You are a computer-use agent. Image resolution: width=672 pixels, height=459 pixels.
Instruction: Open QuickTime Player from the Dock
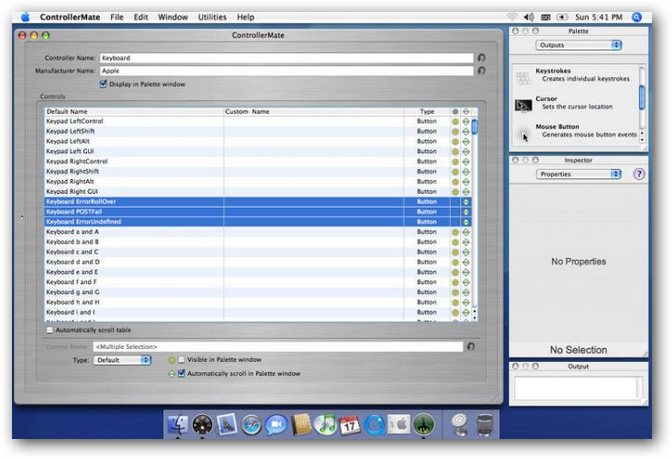(374, 426)
